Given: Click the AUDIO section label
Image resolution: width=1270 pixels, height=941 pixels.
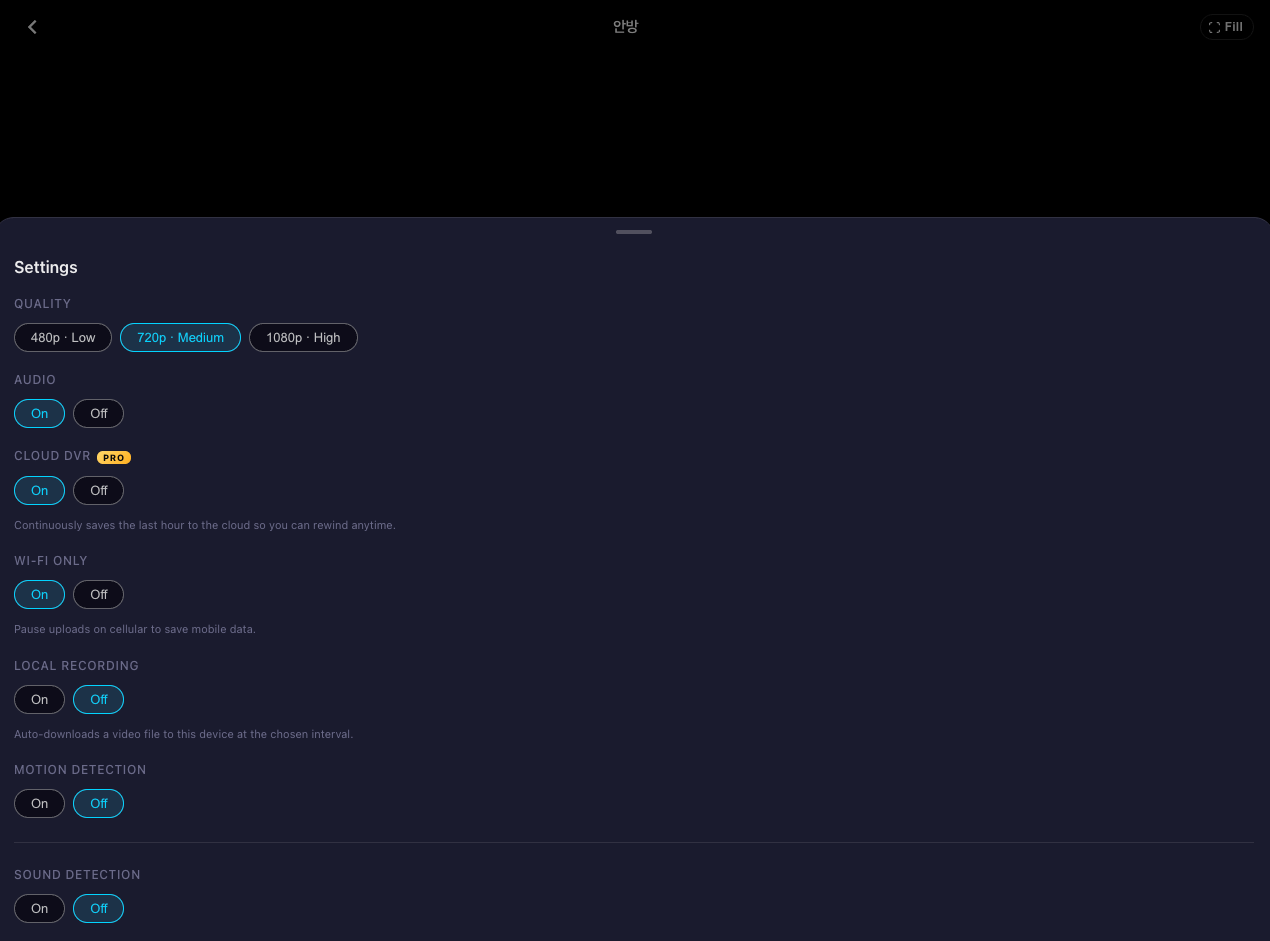Looking at the screenshot, I should [35, 380].
